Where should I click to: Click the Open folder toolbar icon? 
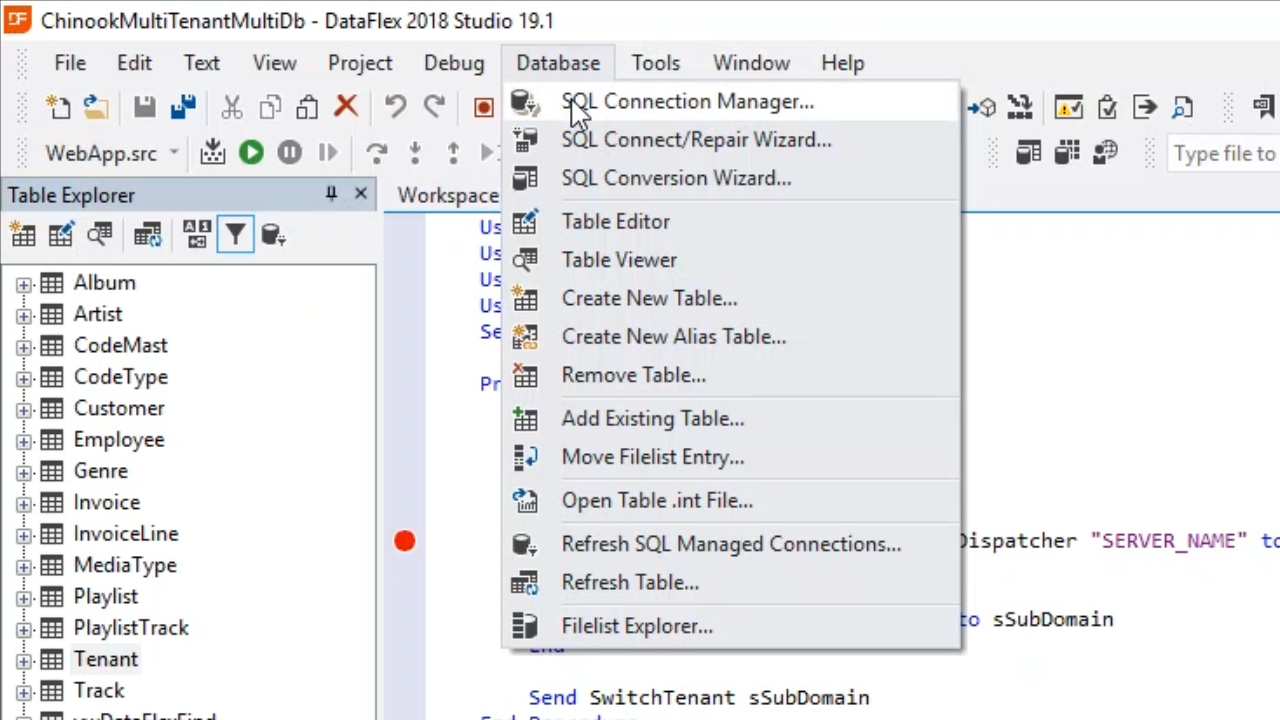coord(96,107)
